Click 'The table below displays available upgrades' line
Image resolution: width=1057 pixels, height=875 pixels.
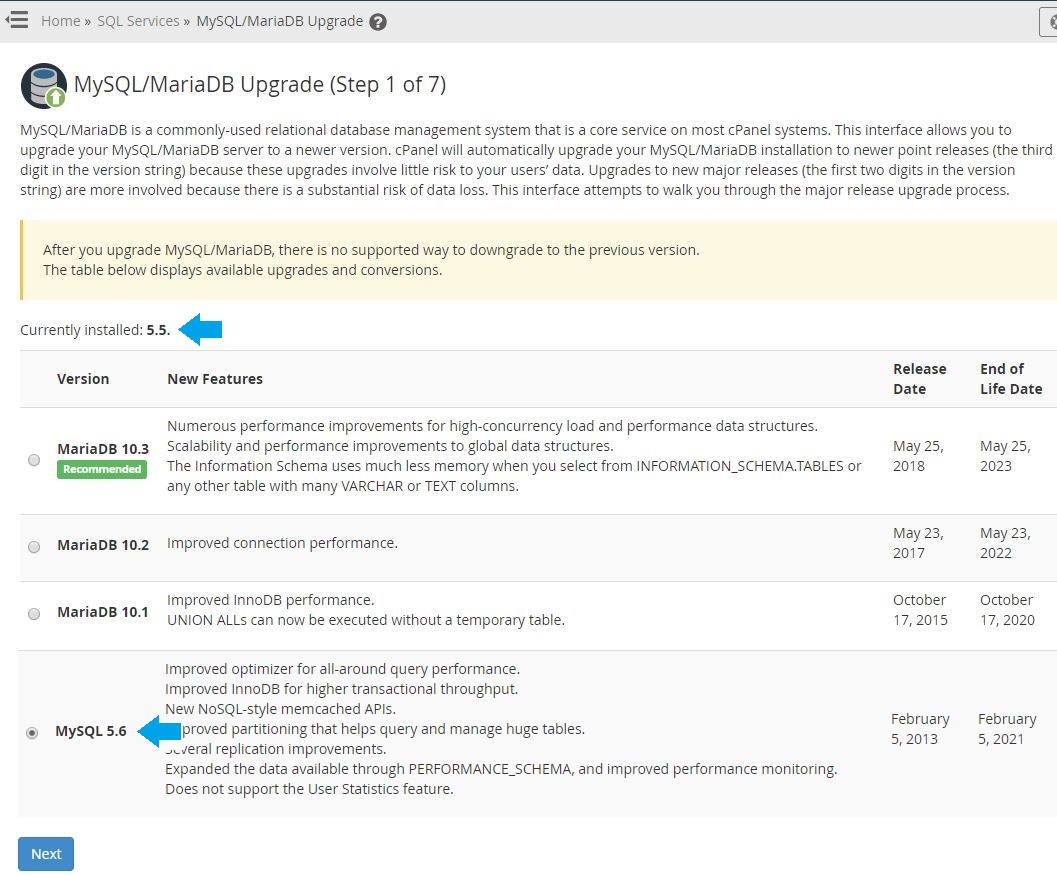coord(243,270)
